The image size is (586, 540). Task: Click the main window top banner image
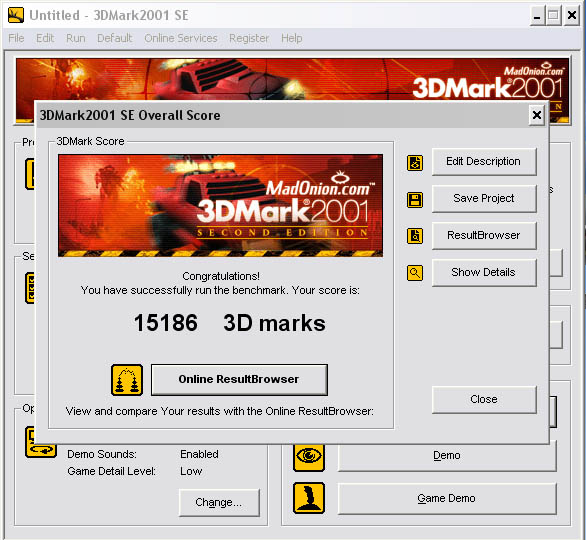pyautogui.click(x=292, y=79)
